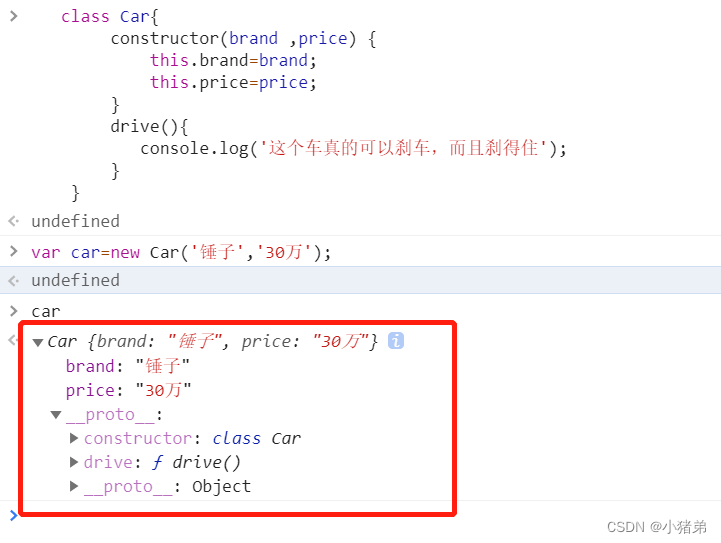
Task: Select the price: "30万" property row
Action: pyautogui.click(x=128, y=390)
